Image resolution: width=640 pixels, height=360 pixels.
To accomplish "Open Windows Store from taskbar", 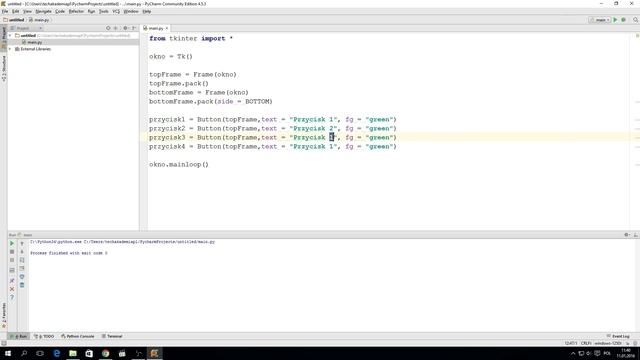I will coord(89,353).
